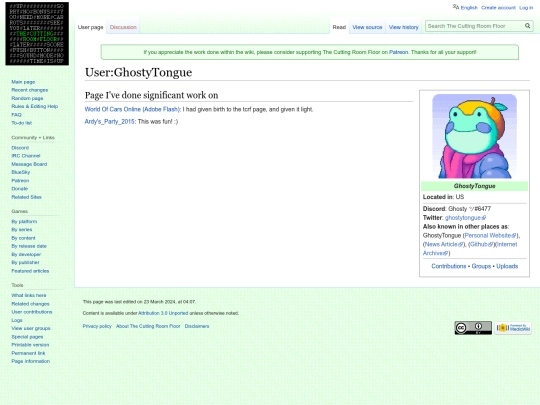Open Contributions link in infobox
This screenshot has width=540, height=405.
[x=449, y=266]
